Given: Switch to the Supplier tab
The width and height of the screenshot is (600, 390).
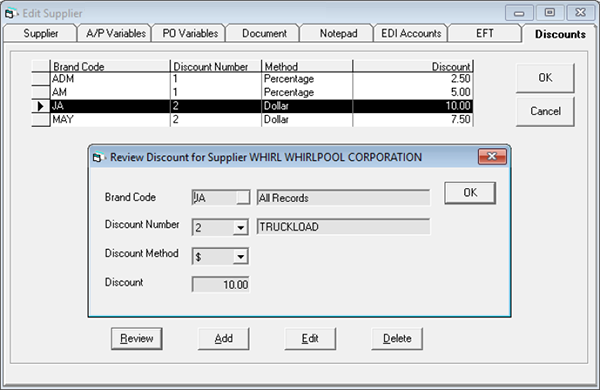Looking at the screenshot, I should pos(41,33).
